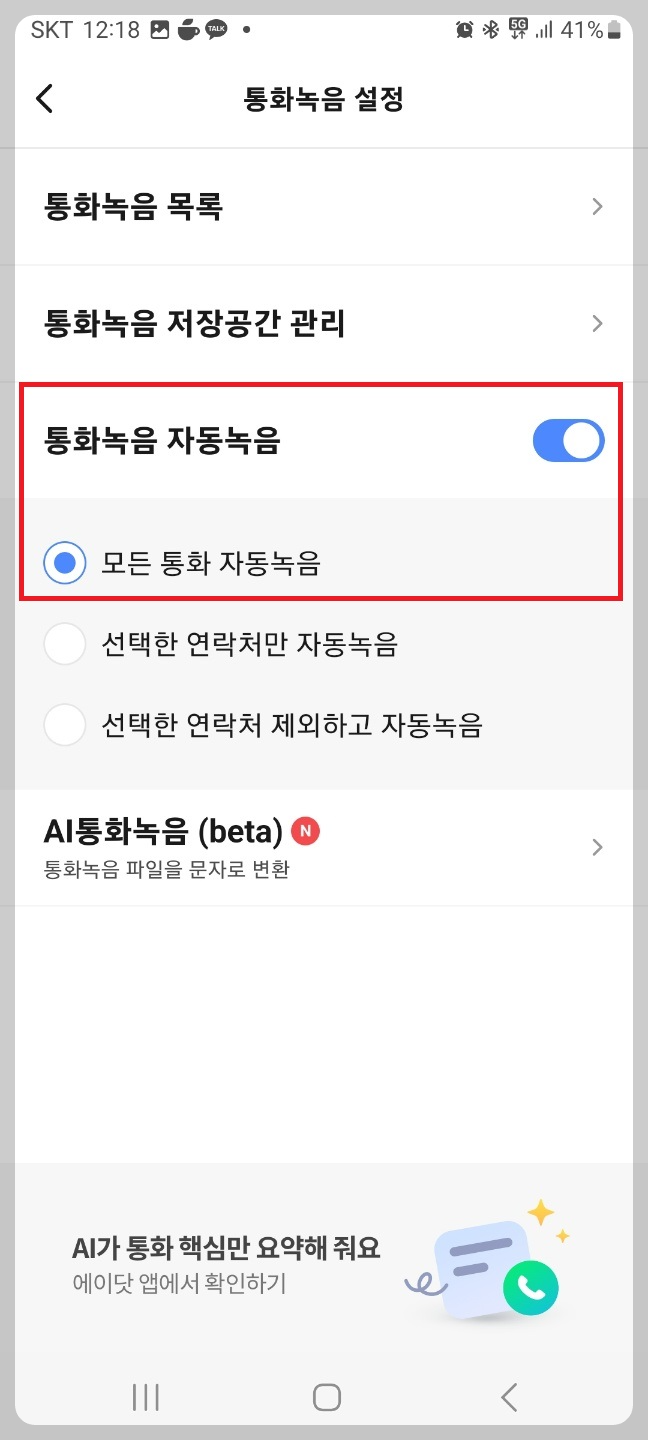Viewport: 648px width, 1440px height.
Task: Tap the back key in navigation bar
Action: click(508, 1397)
